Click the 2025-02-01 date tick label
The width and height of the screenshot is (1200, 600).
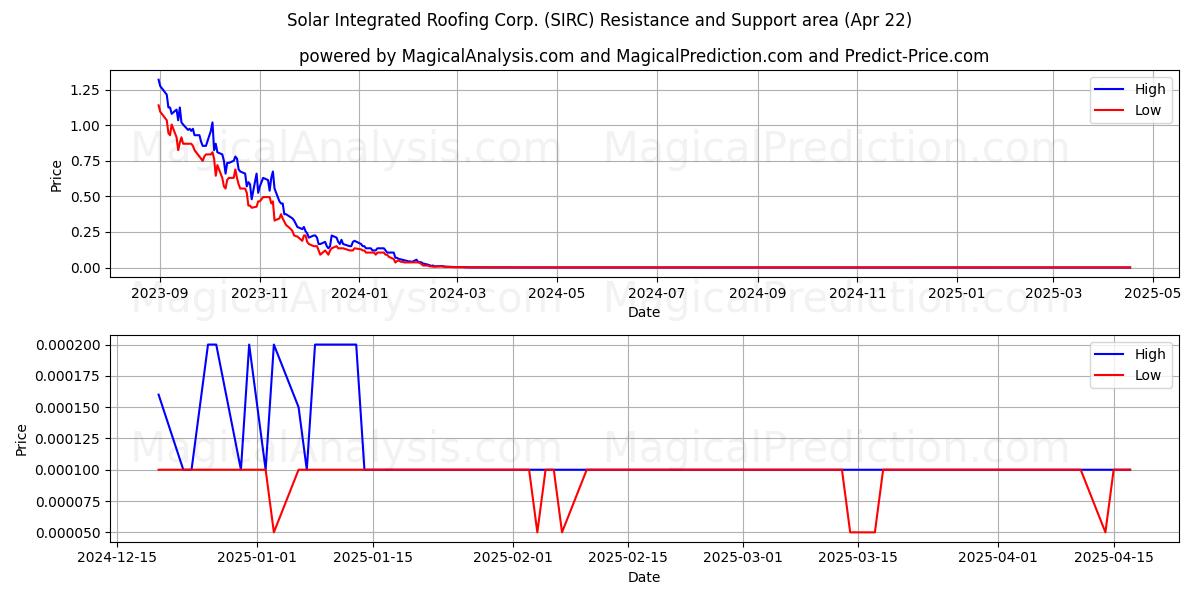(x=512, y=558)
